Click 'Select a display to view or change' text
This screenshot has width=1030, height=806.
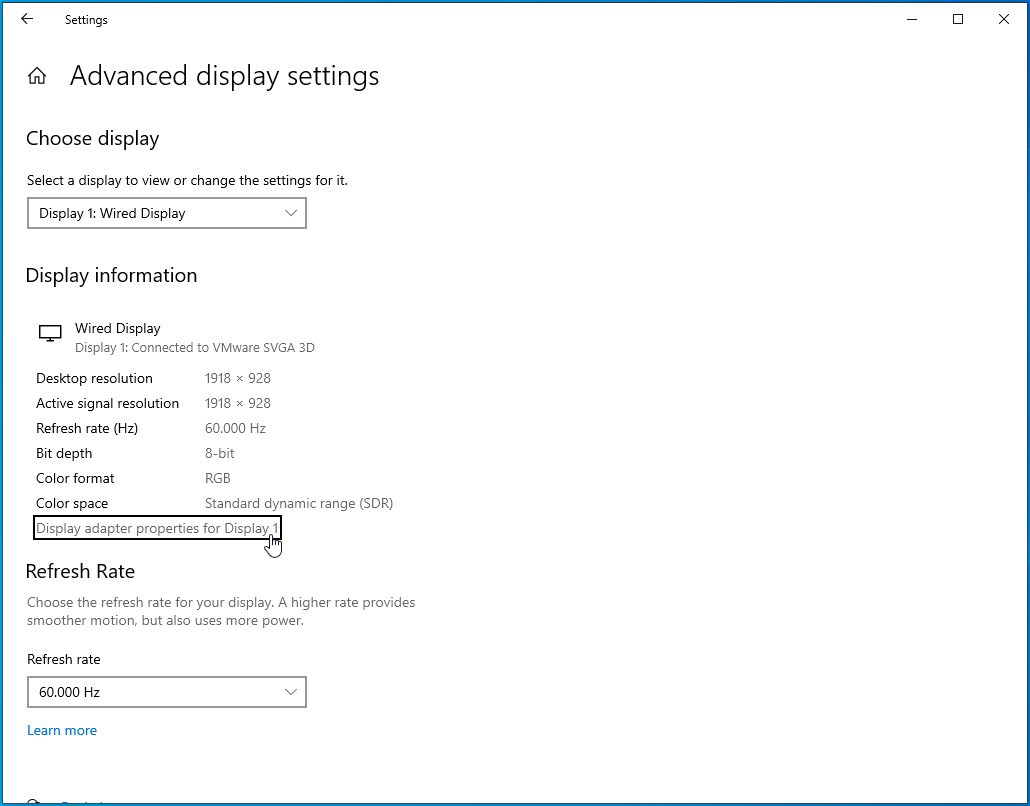(187, 181)
